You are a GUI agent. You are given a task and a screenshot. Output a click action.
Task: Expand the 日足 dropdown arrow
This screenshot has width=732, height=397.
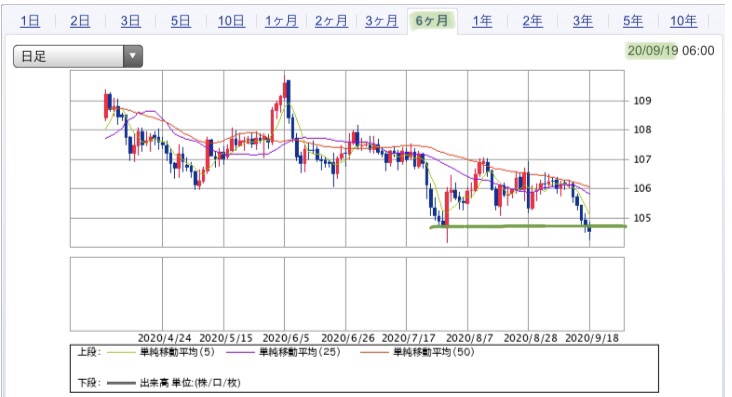(133, 57)
